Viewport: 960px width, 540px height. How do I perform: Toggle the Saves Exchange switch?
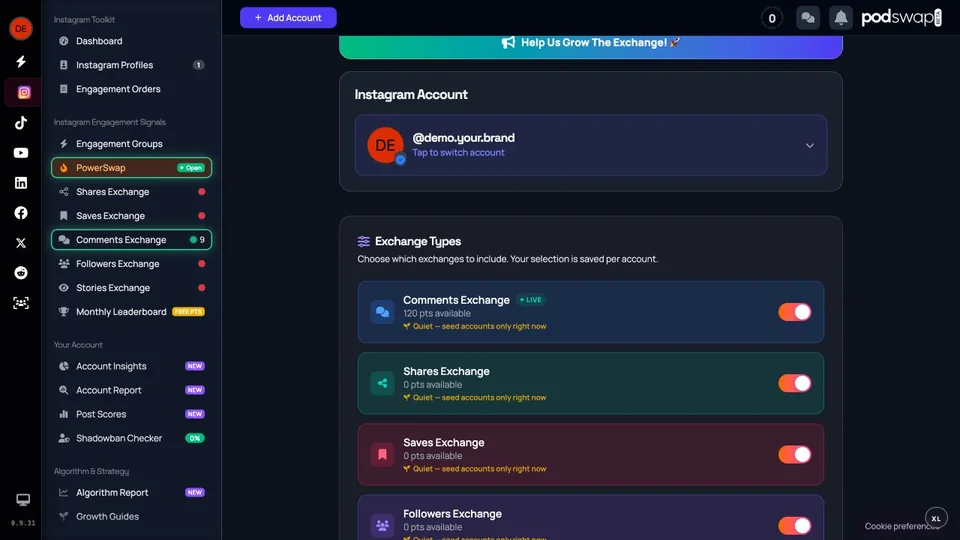[795, 454]
